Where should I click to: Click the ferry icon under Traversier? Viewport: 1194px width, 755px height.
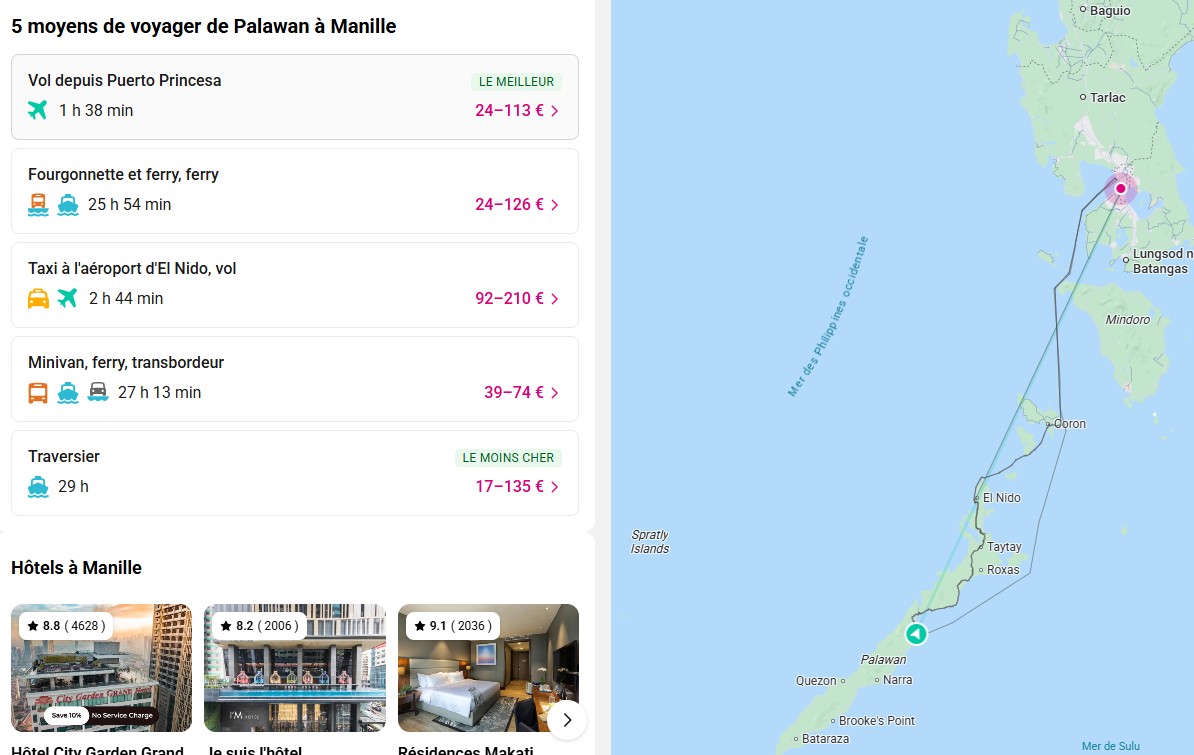click(x=38, y=486)
